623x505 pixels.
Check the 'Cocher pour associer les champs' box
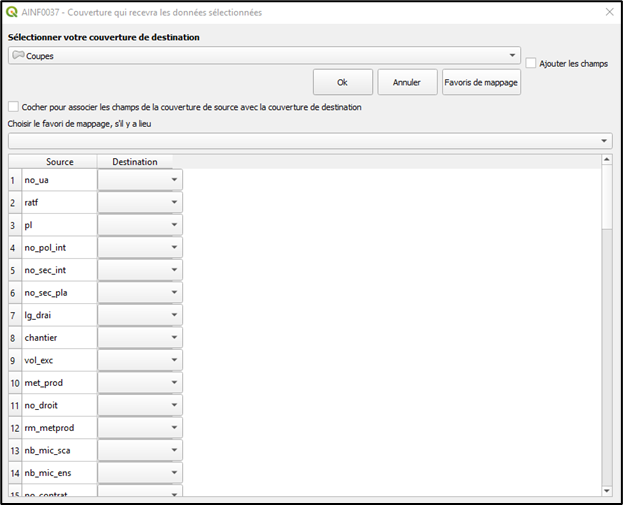pos(13,107)
